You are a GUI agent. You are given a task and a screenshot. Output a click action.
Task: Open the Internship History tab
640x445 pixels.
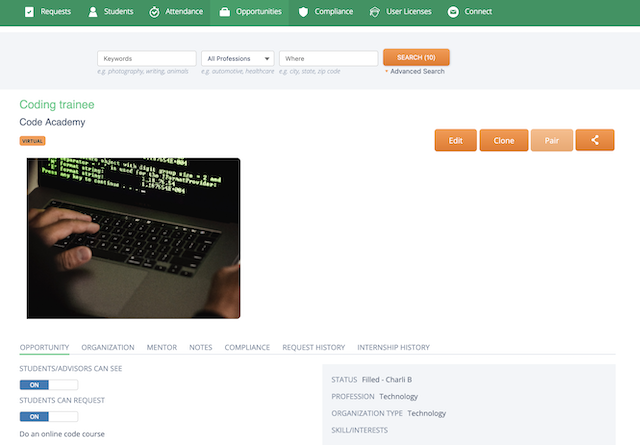pos(393,347)
